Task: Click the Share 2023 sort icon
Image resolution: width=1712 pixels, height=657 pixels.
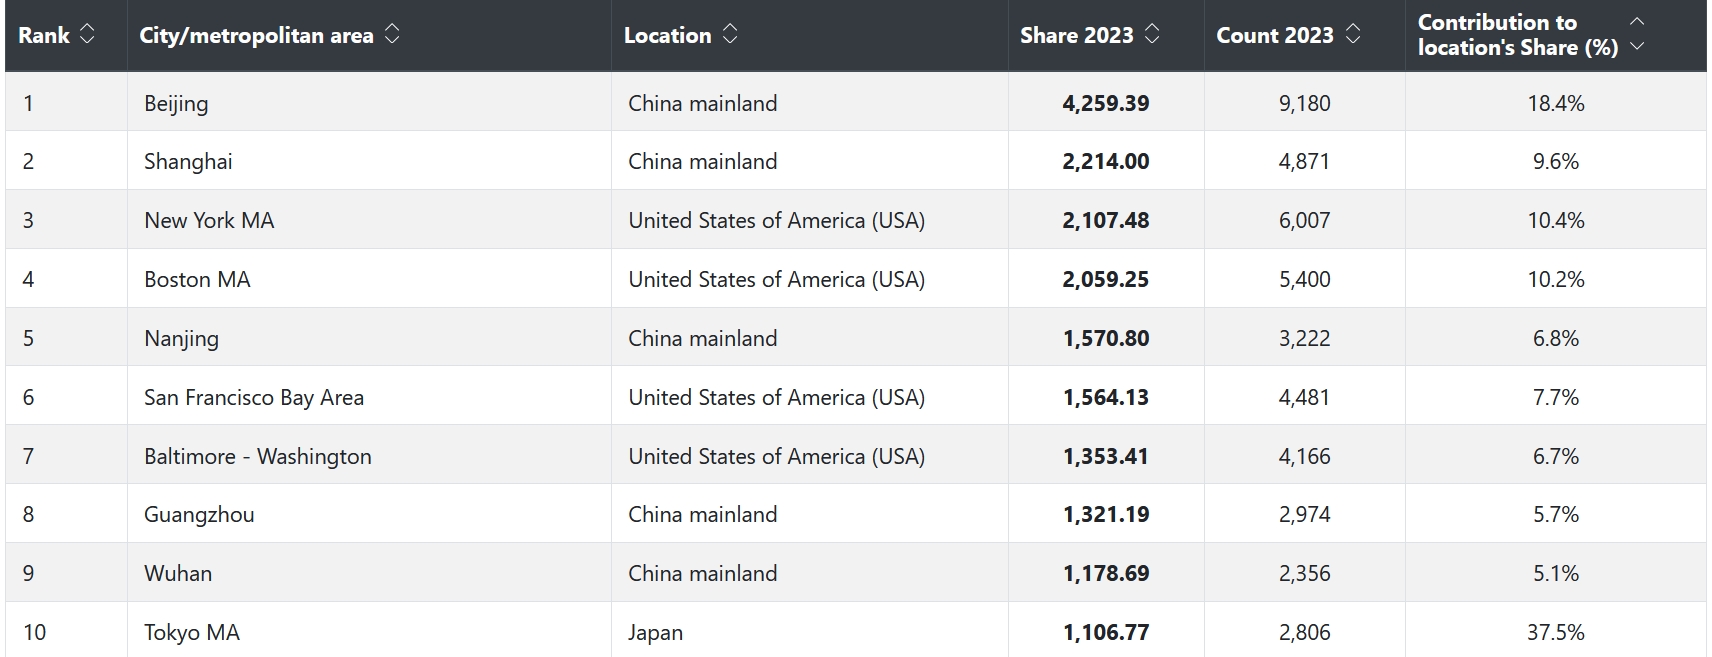Action: click(1152, 34)
